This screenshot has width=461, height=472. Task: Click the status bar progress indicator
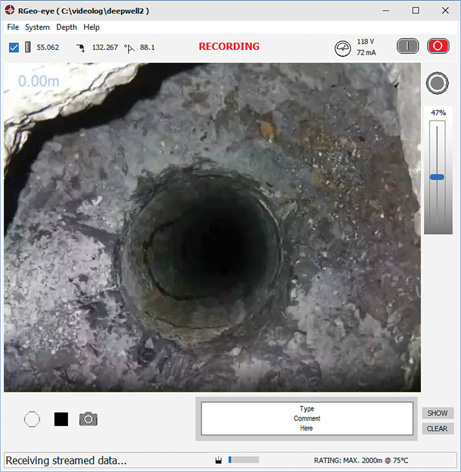244,460
